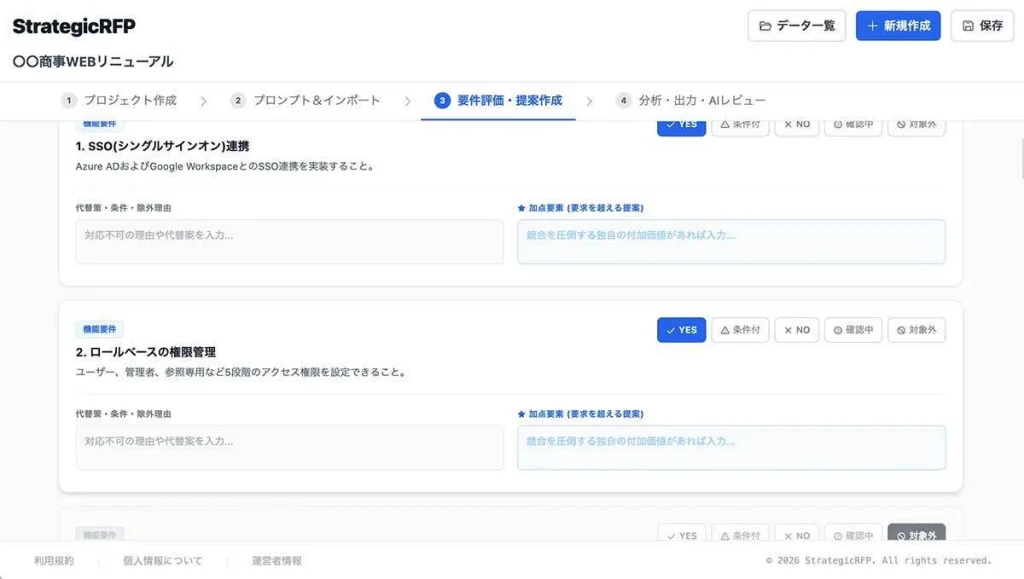
Task: Click project title 〇〇商事WEBリニューアル
Action: pos(93,61)
